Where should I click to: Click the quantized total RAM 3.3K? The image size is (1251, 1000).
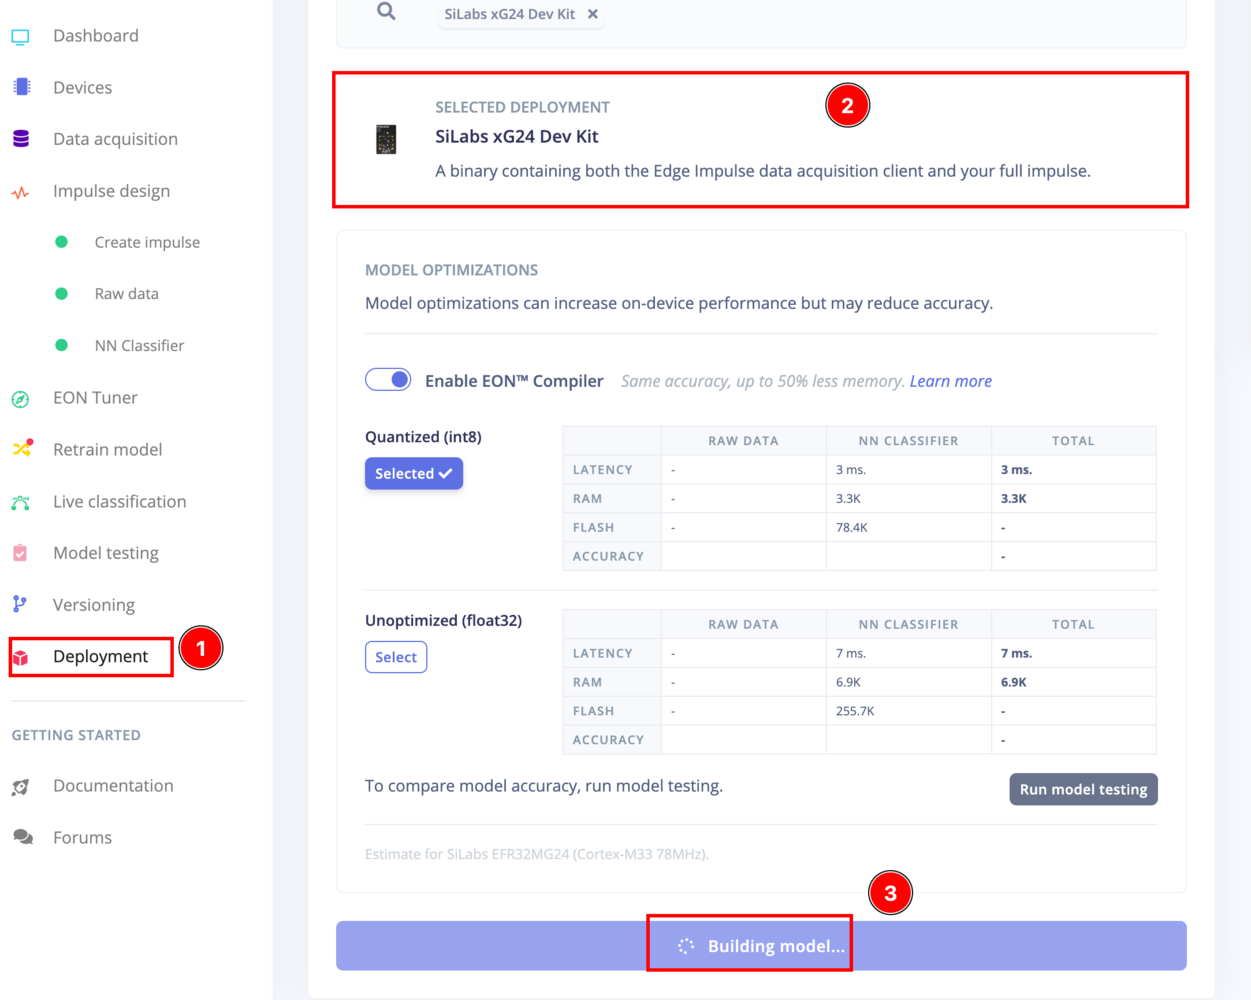click(1013, 499)
